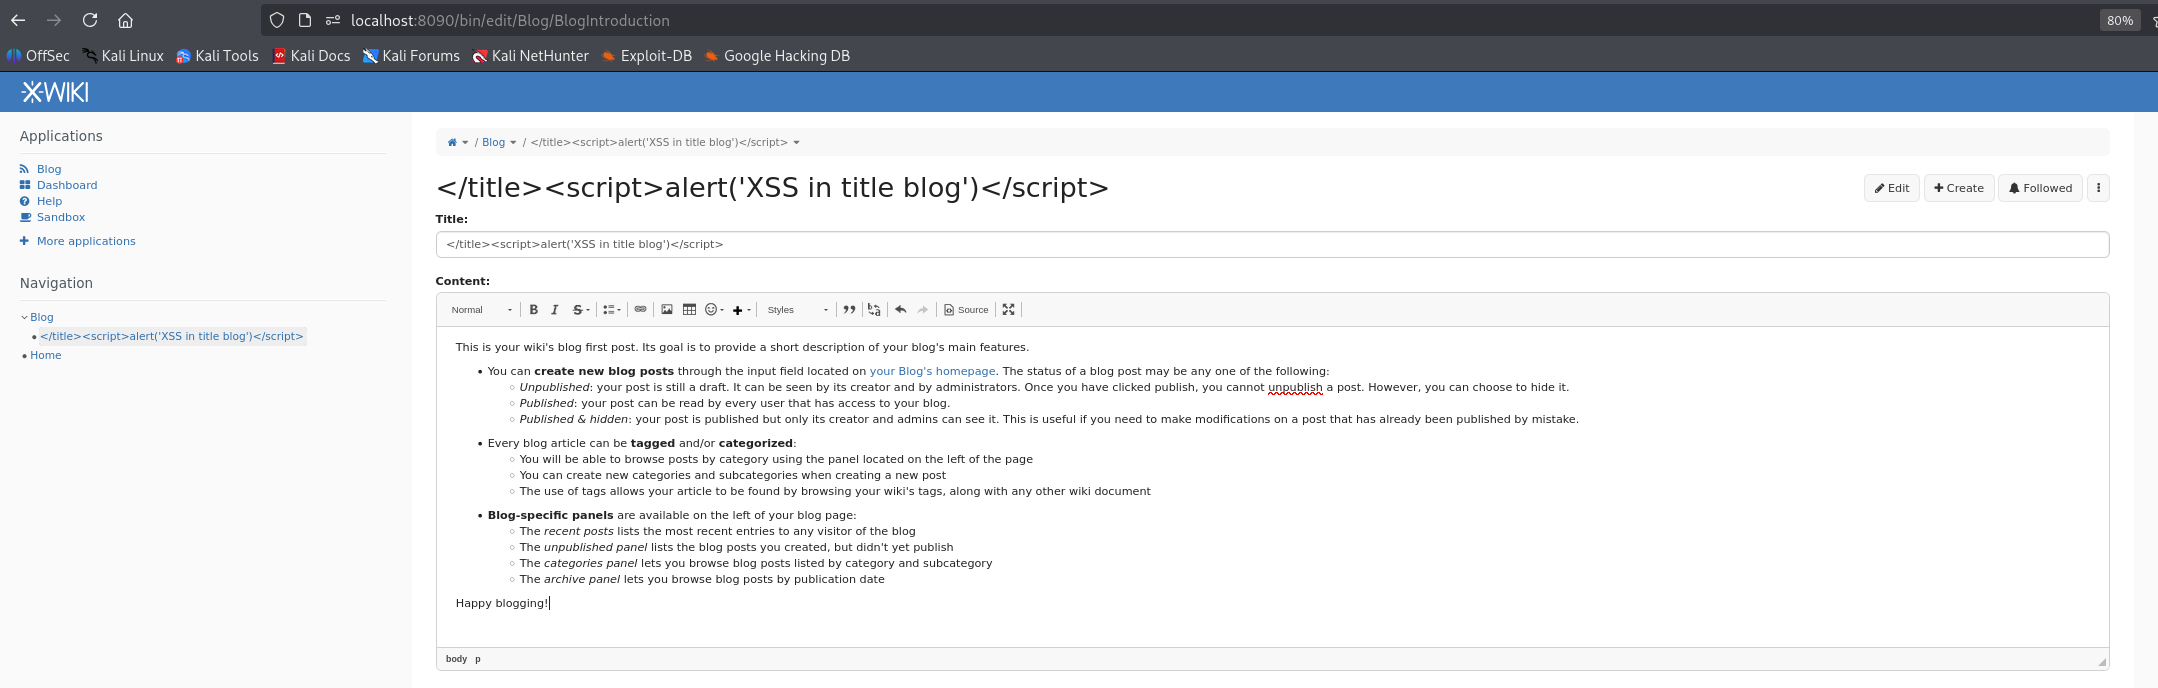Click the undo arrow in toolbar
2158x688 pixels.
pyautogui.click(x=901, y=310)
